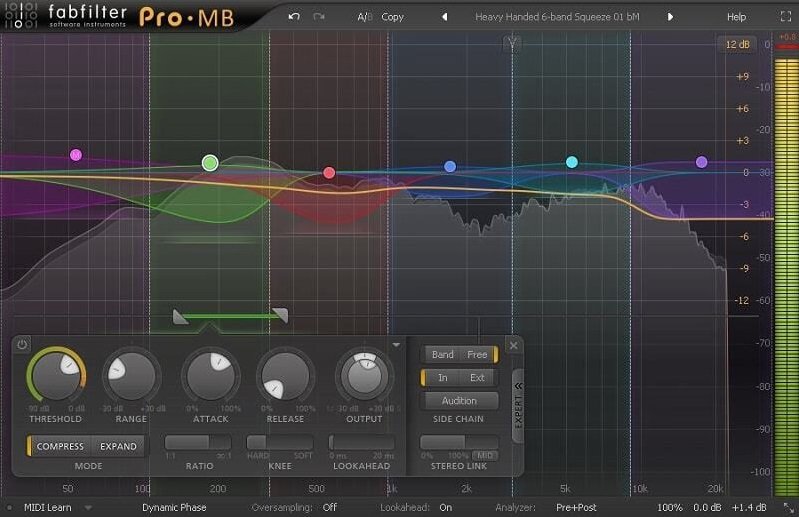Image resolution: width=799 pixels, height=517 pixels.
Task: Click the Range knob
Action: 131,376
